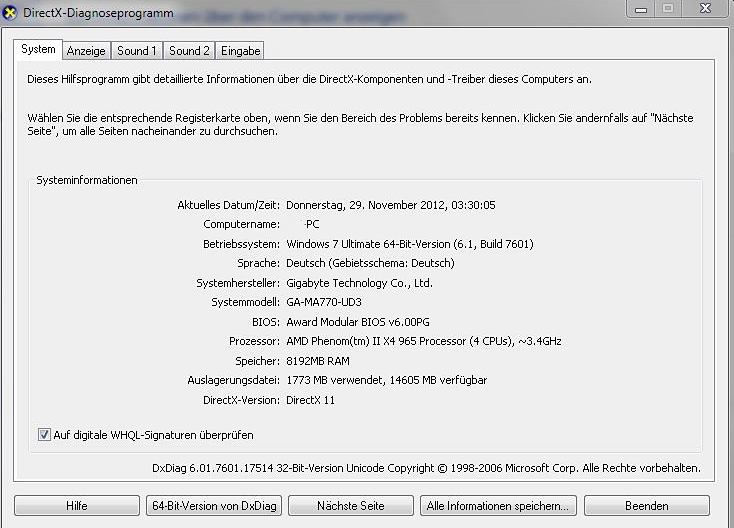
Task: Click 'Award Modular BIOS v6.00PG' text
Action: pyautogui.click(x=358, y=322)
